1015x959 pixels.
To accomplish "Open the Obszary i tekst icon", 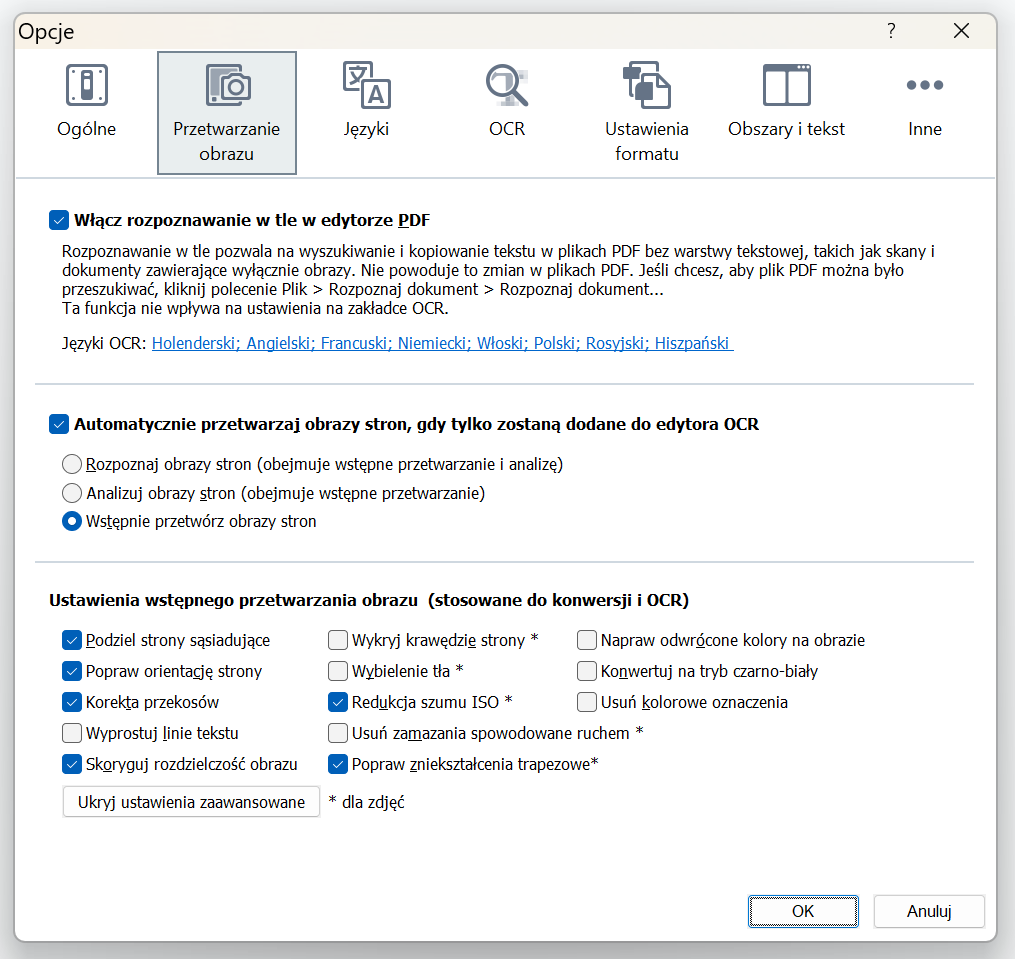I will (786, 86).
